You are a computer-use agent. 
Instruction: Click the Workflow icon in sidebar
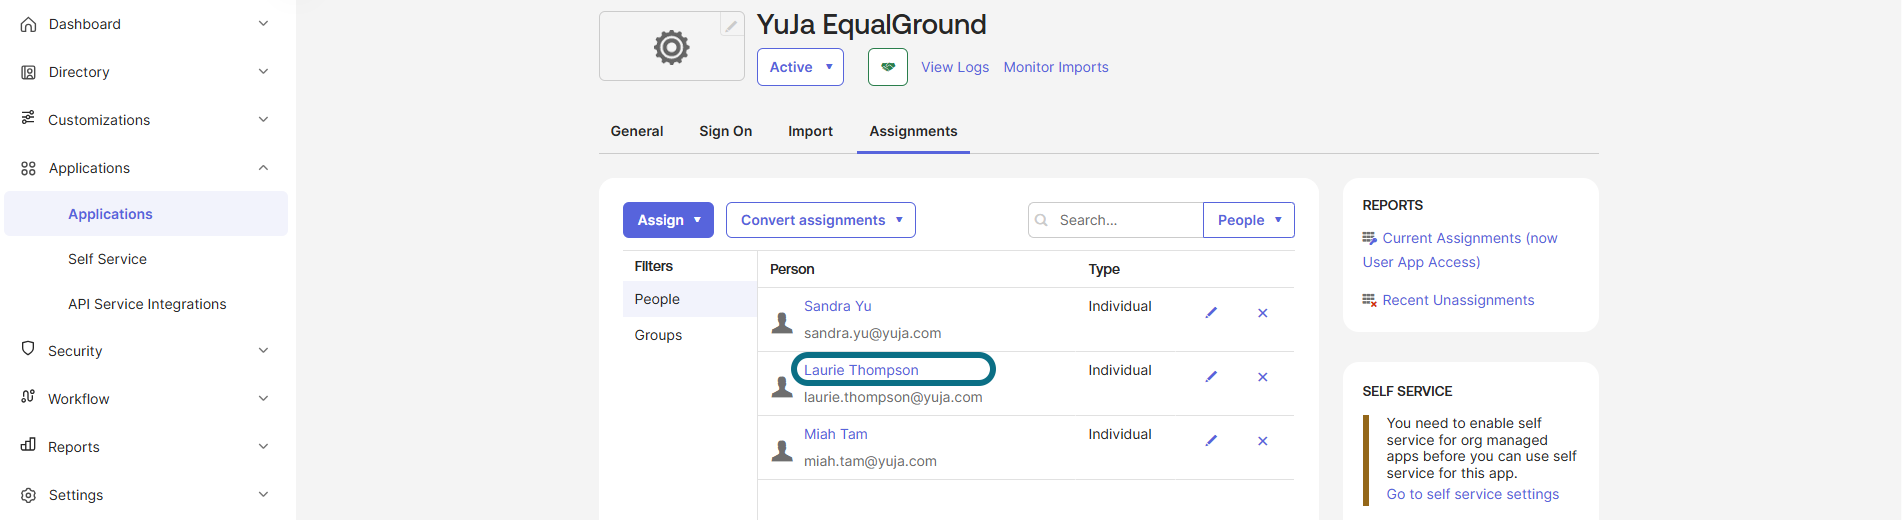click(x=28, y=397)
